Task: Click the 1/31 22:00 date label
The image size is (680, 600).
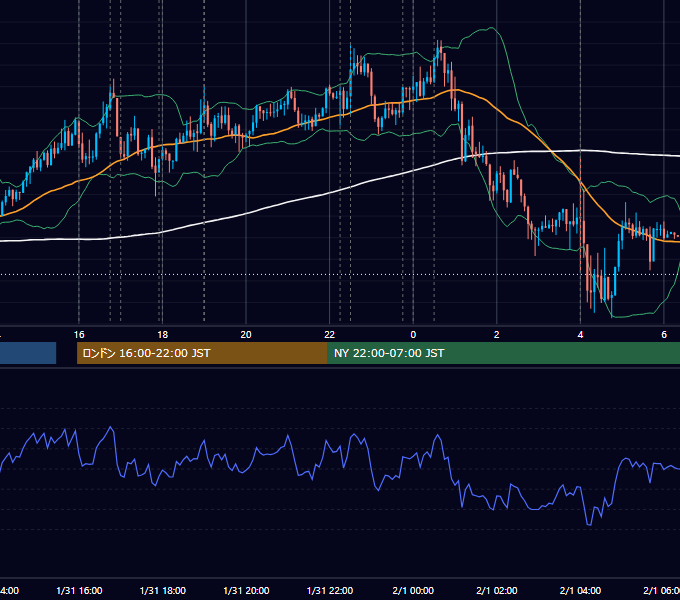Action: (x=330, y=590)
